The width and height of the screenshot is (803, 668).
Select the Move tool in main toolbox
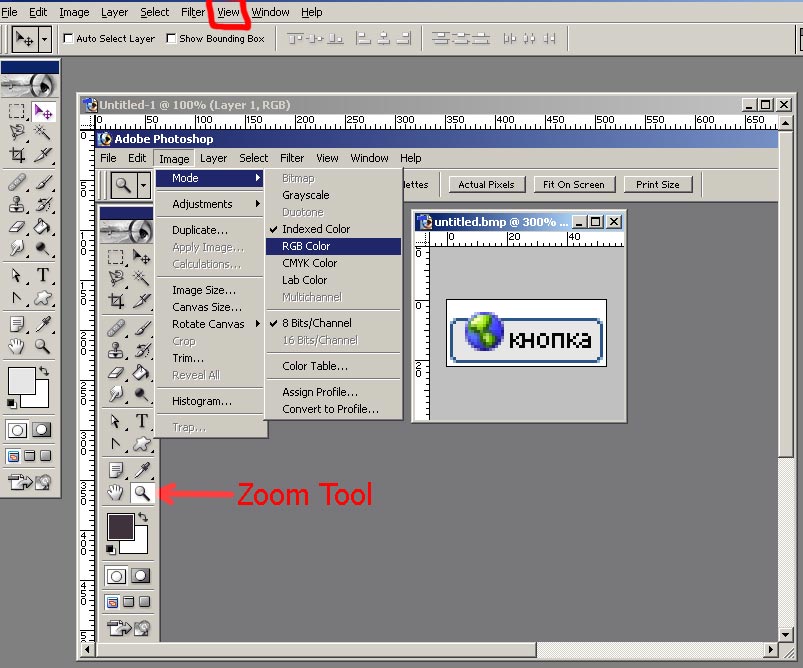[43, 111]
